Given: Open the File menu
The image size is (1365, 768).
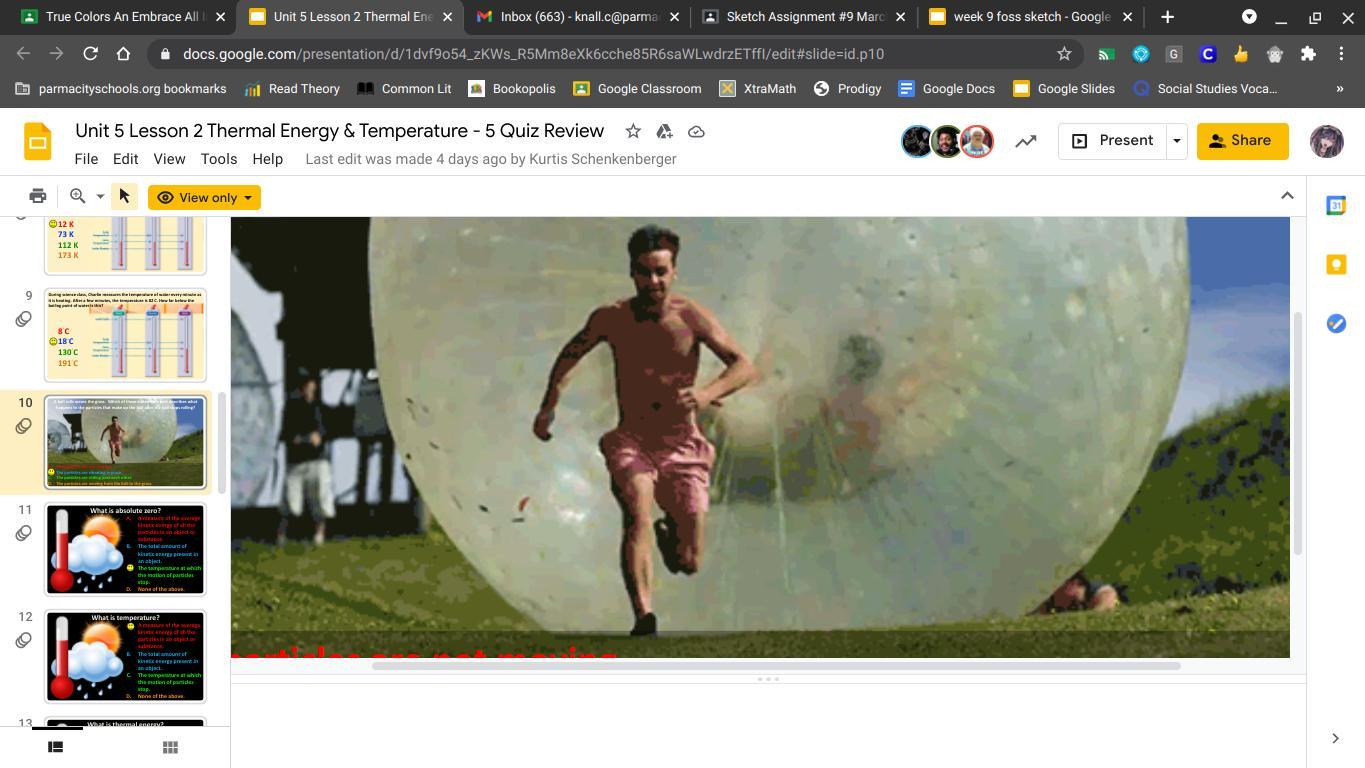Looking at the screenshot, I should (86, 159).
